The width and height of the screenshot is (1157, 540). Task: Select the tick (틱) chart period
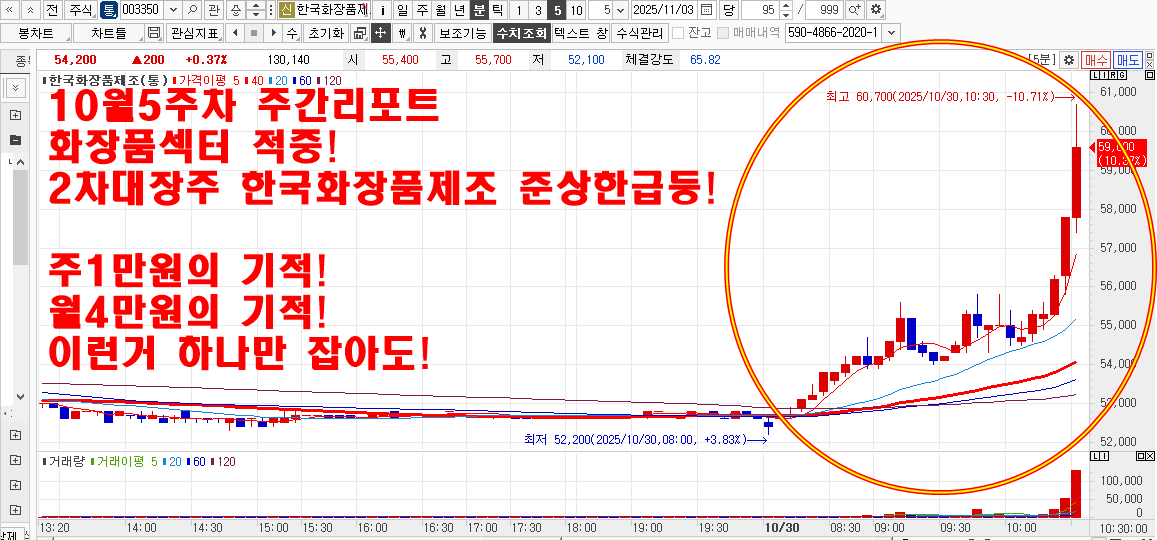497,10
